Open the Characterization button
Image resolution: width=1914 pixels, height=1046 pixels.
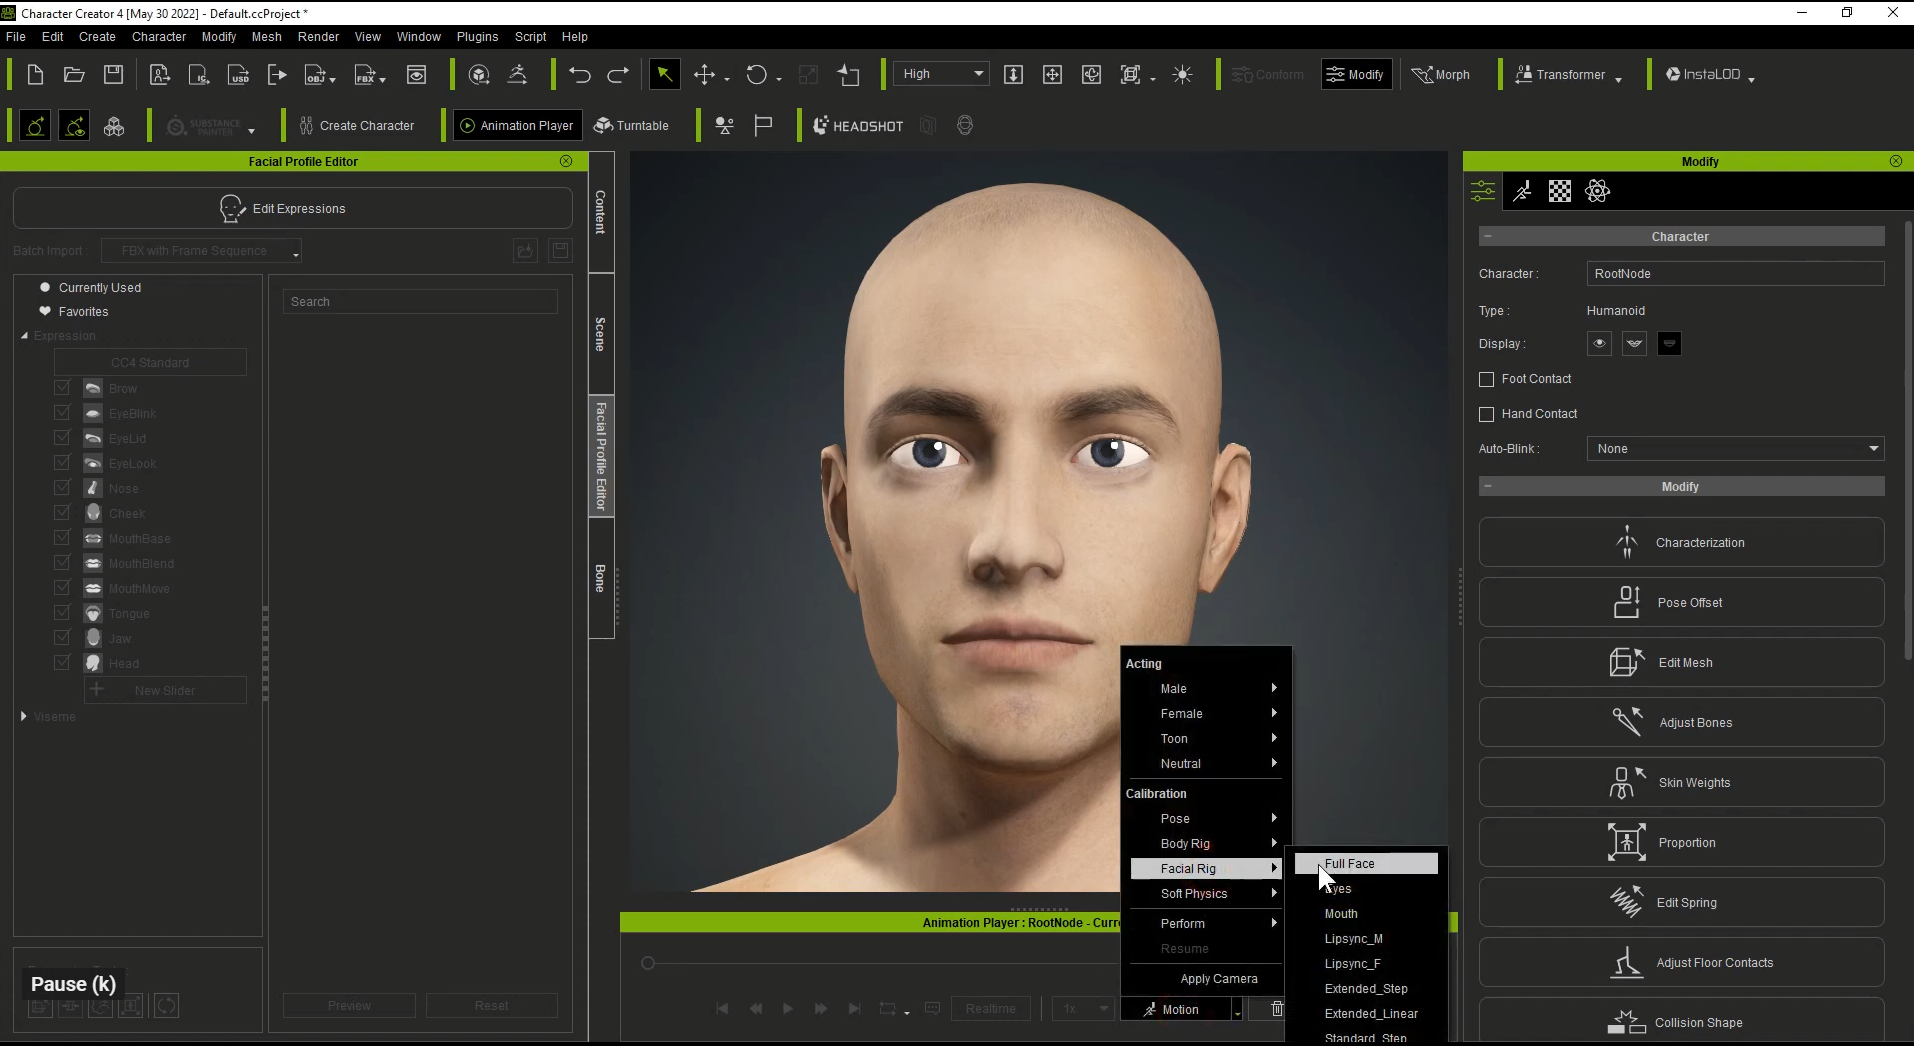[1681, 543]
